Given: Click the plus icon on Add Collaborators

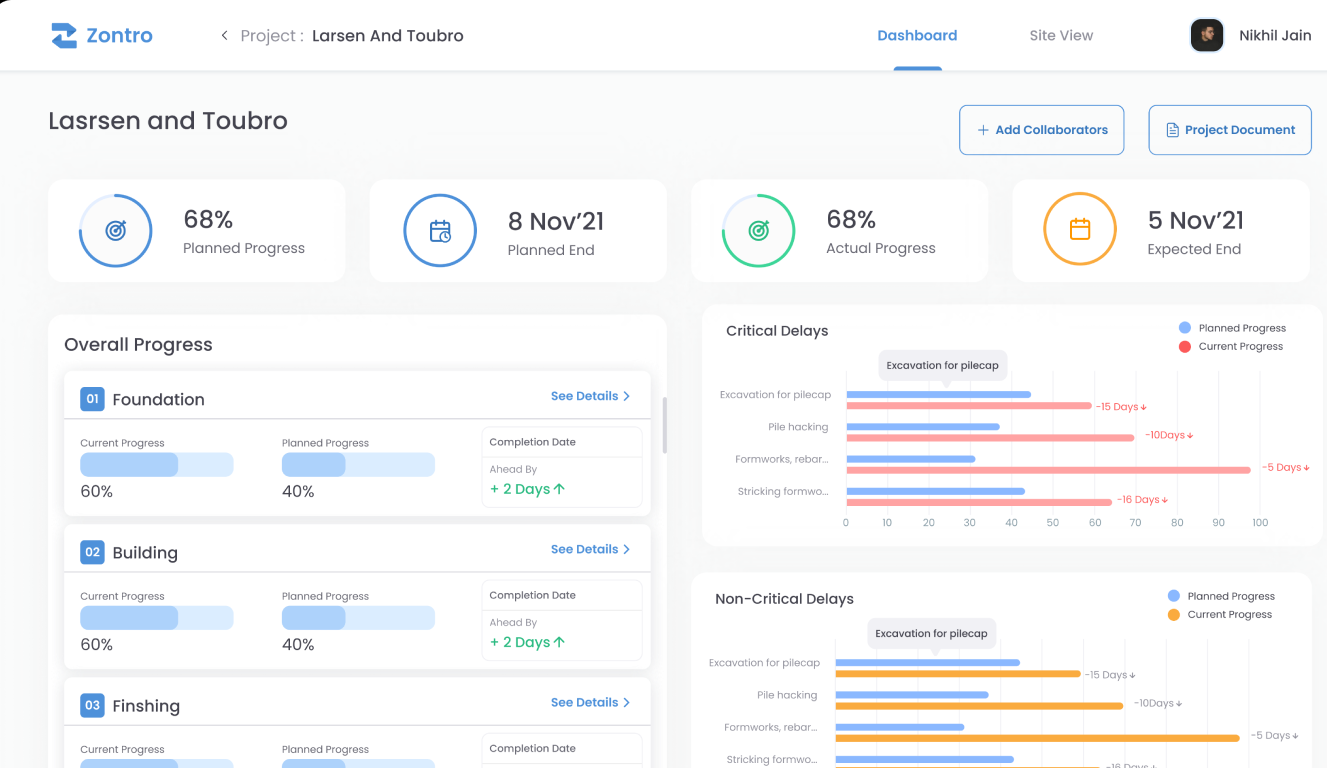Looking at the screenshot, I should point(983,130).
